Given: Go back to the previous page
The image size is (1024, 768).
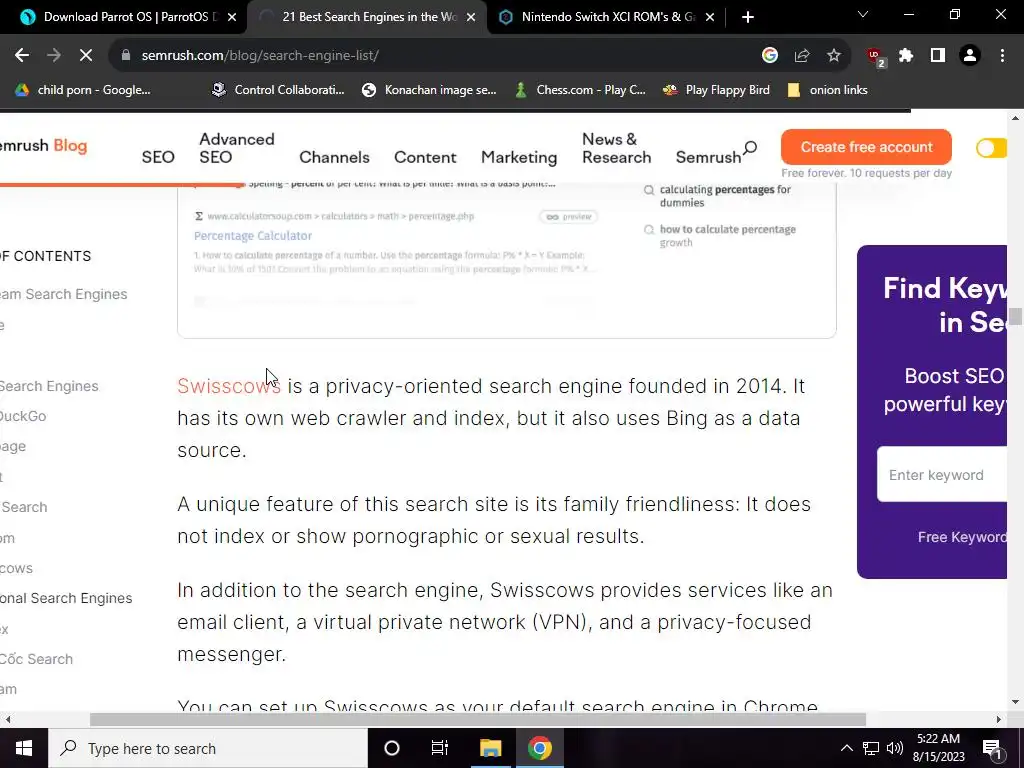Looking at the screenshot, I should [x=22, y=56].
